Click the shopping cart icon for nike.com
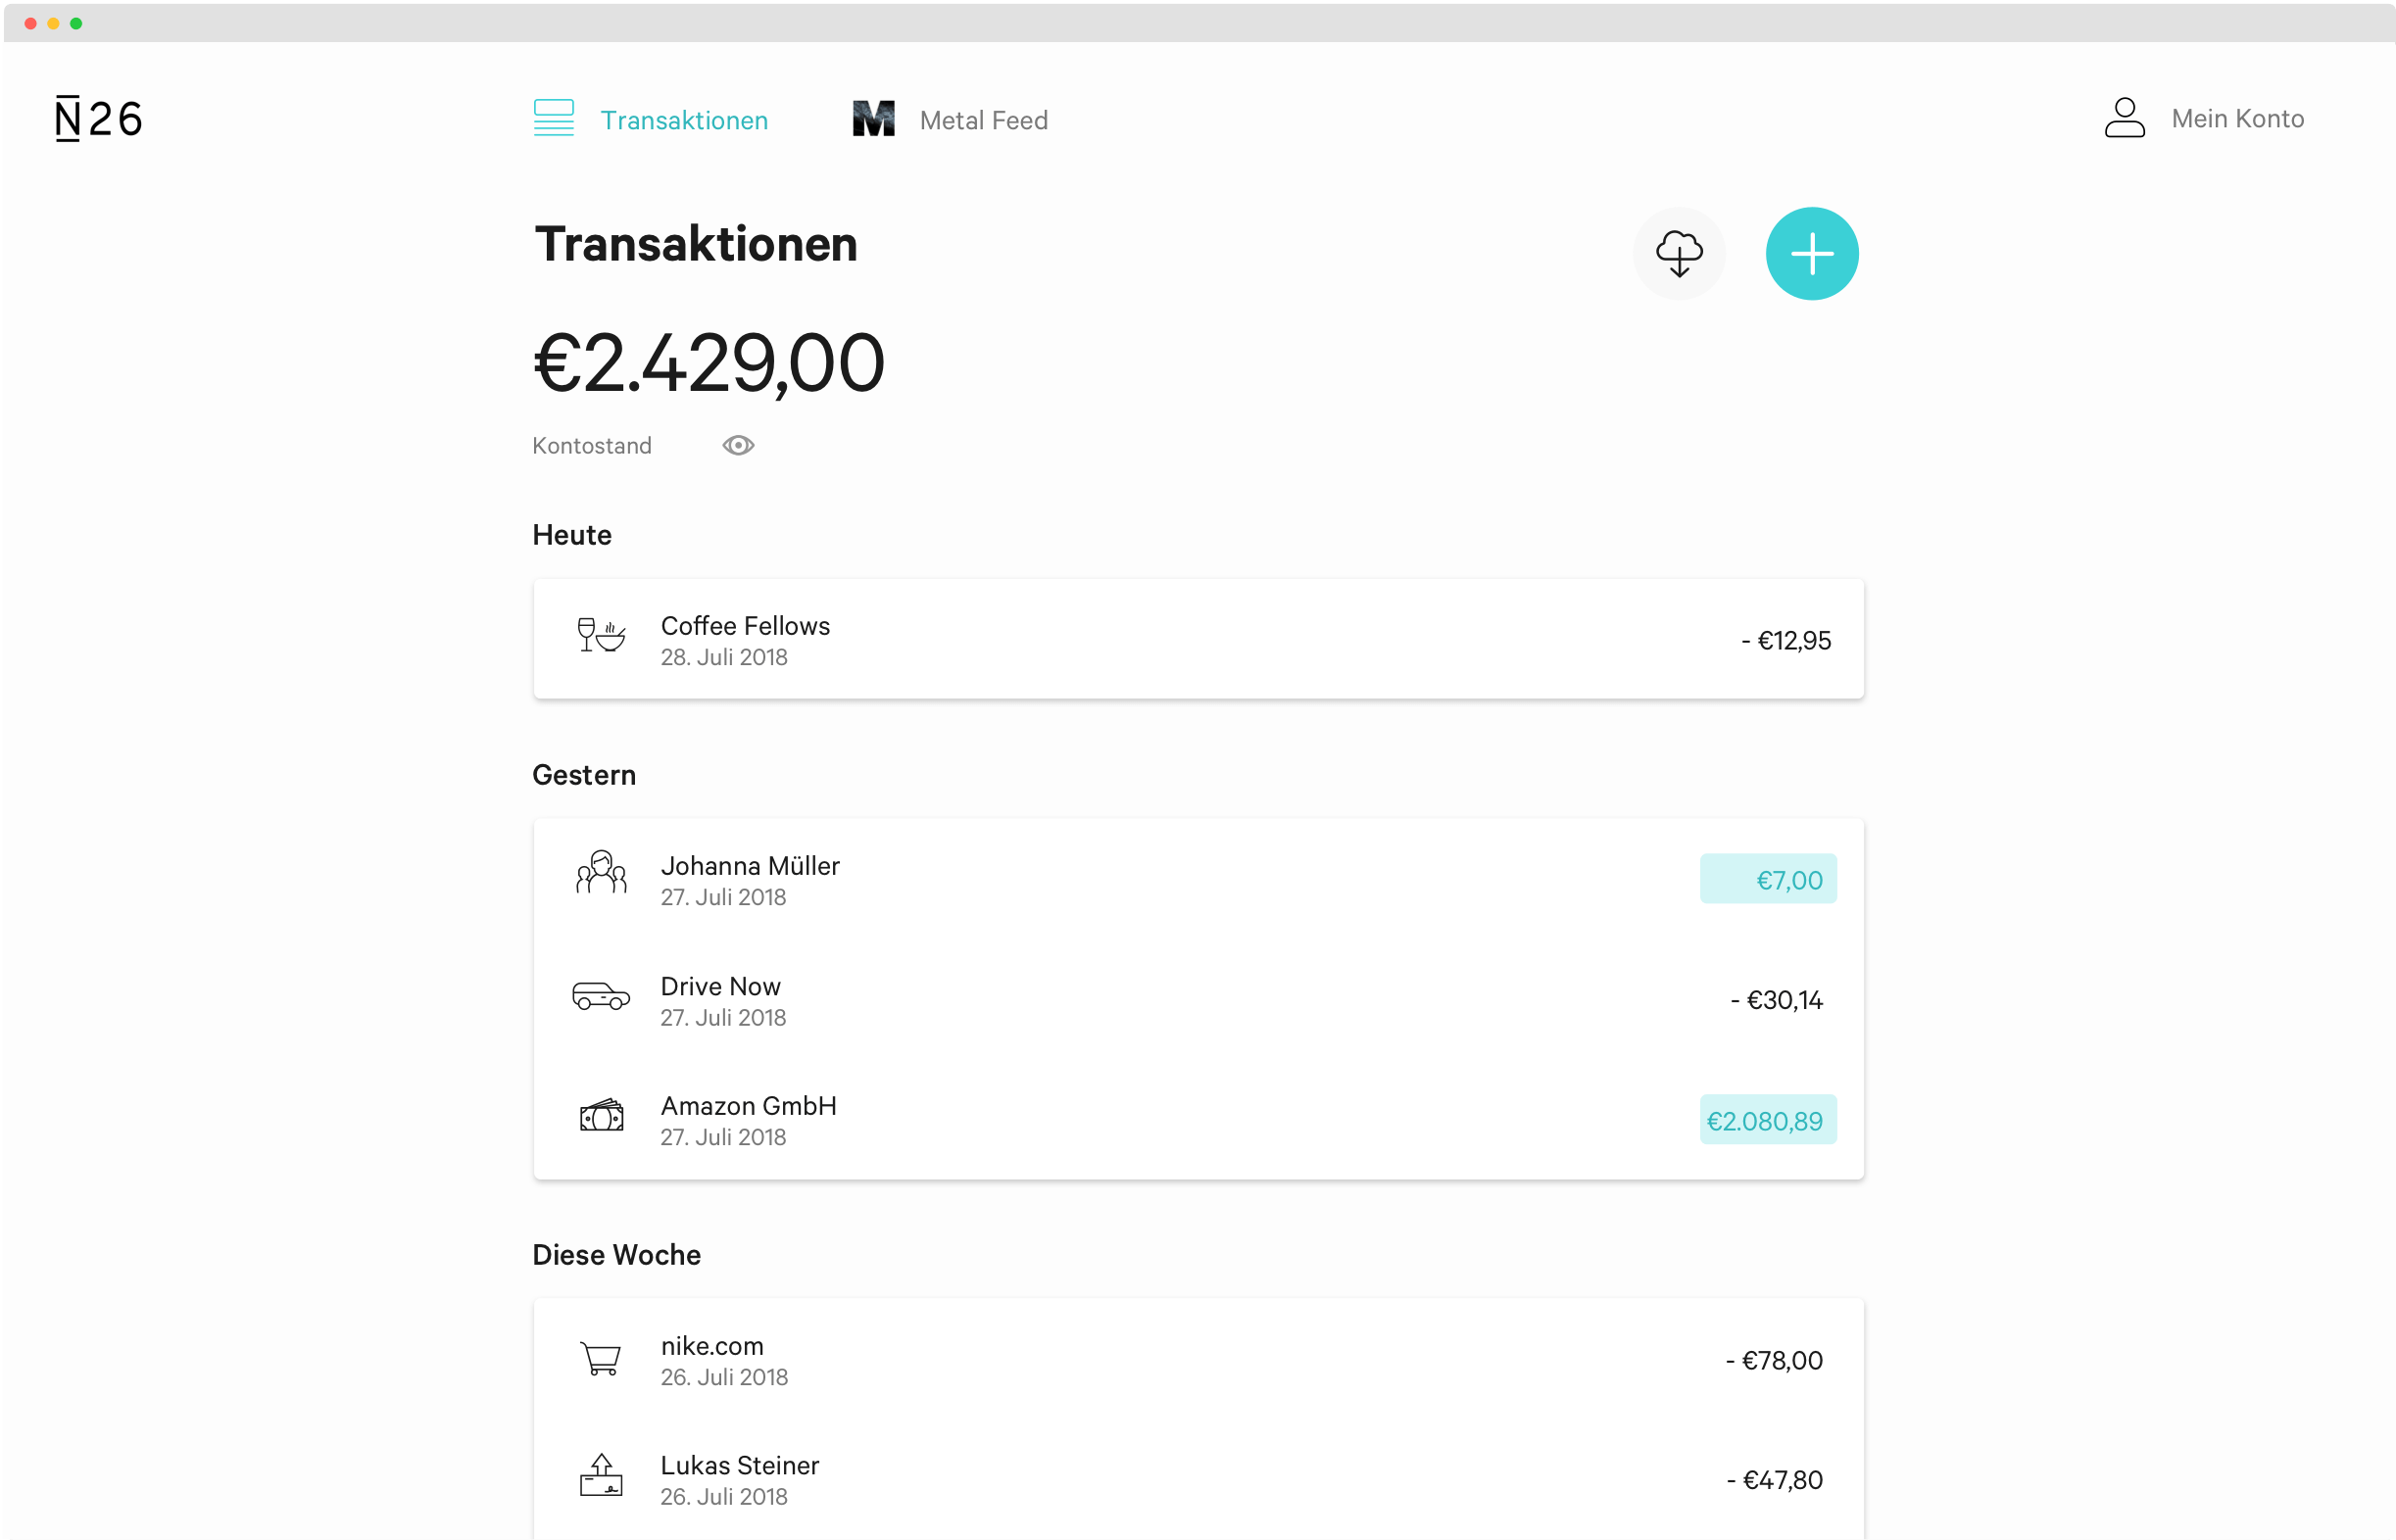This screenshot has height=1540, width=2396. click(601, 1359)
